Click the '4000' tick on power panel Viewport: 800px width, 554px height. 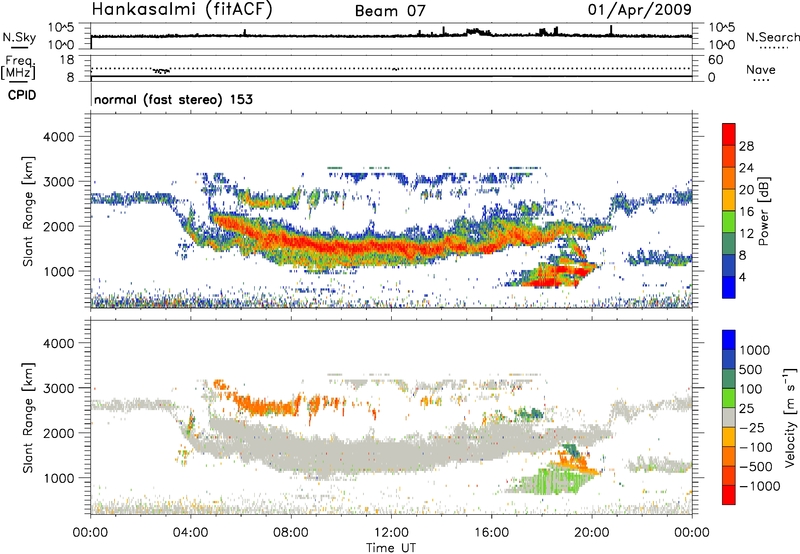pos(59,137)
